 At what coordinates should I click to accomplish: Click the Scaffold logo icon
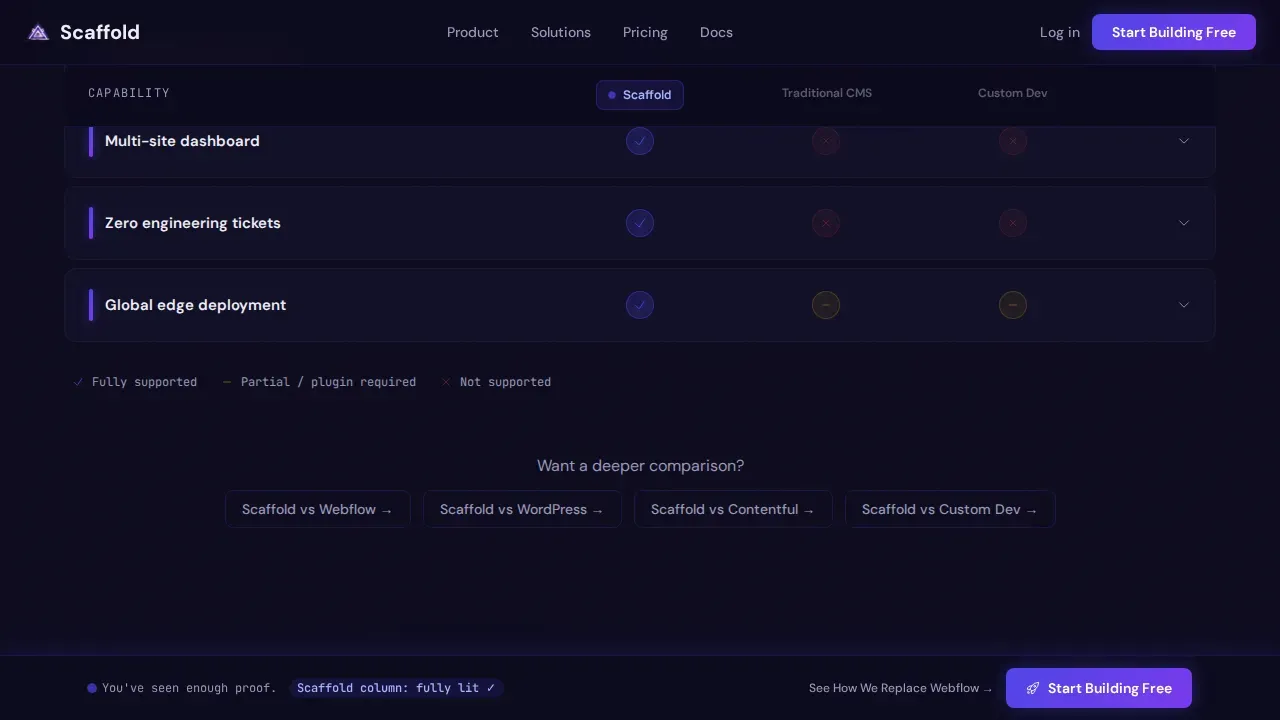(x=38, y=32)
